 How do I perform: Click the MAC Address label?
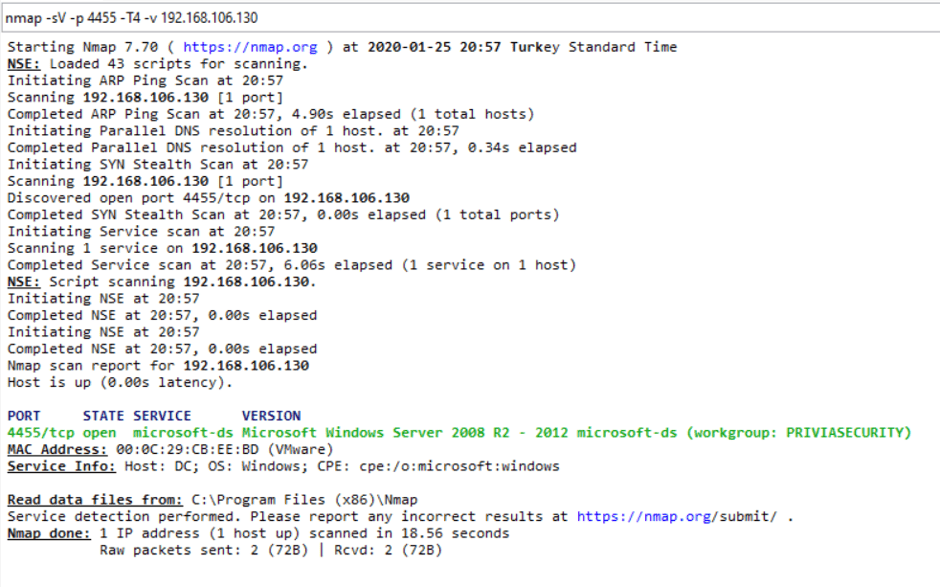point(57,450)
